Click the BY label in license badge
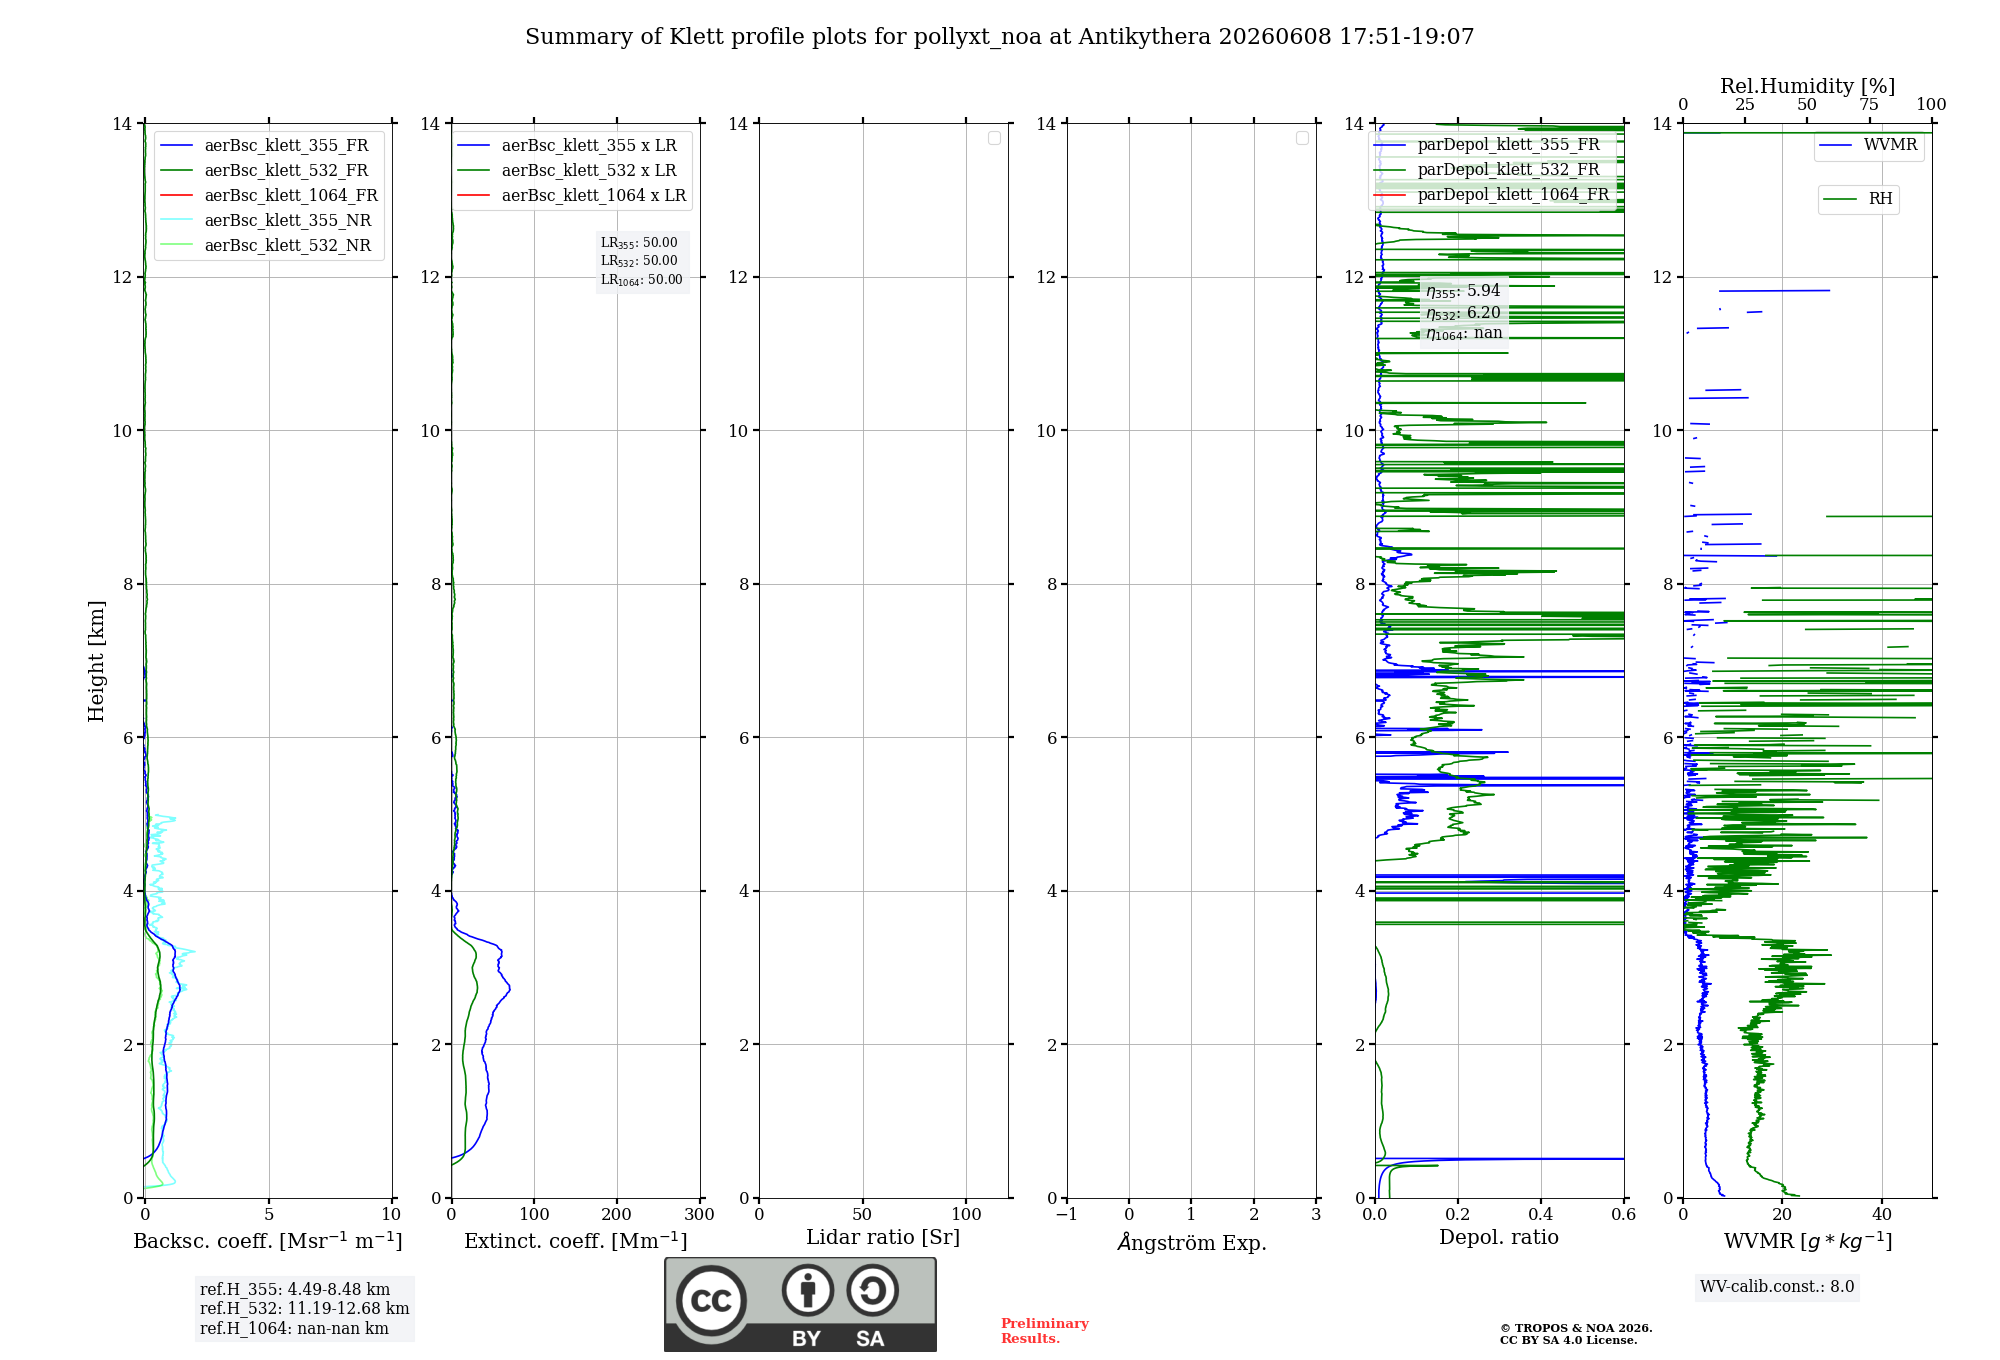 [806, 1339]
